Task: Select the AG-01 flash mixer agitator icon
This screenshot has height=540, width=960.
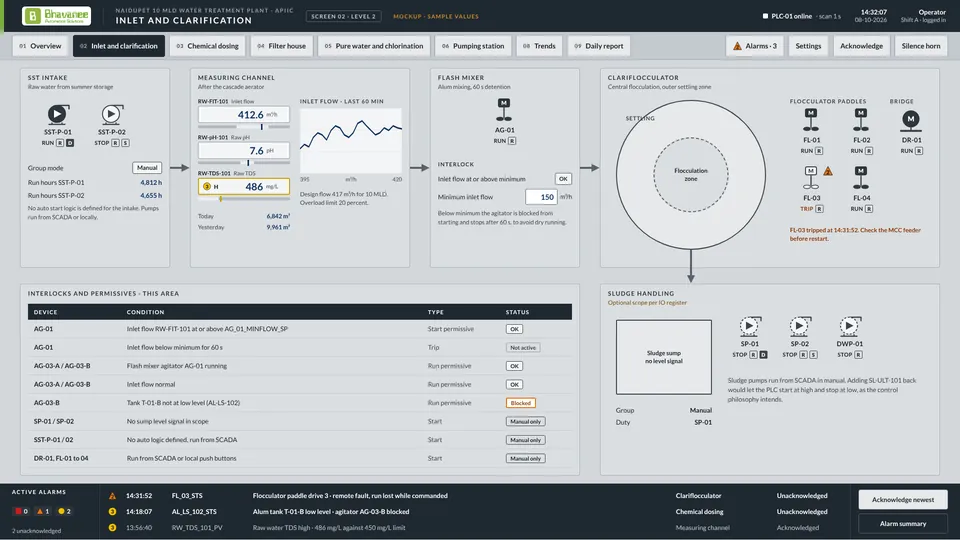Action: click(x=504, y=110)
